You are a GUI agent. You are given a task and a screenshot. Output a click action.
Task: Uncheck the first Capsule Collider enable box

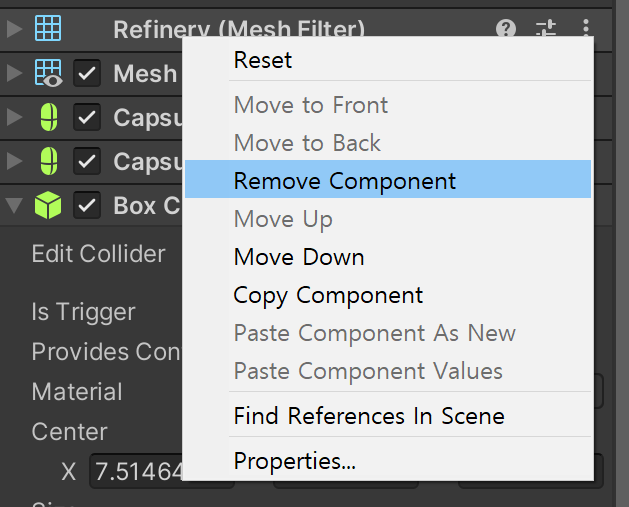[x=88, y=117]
